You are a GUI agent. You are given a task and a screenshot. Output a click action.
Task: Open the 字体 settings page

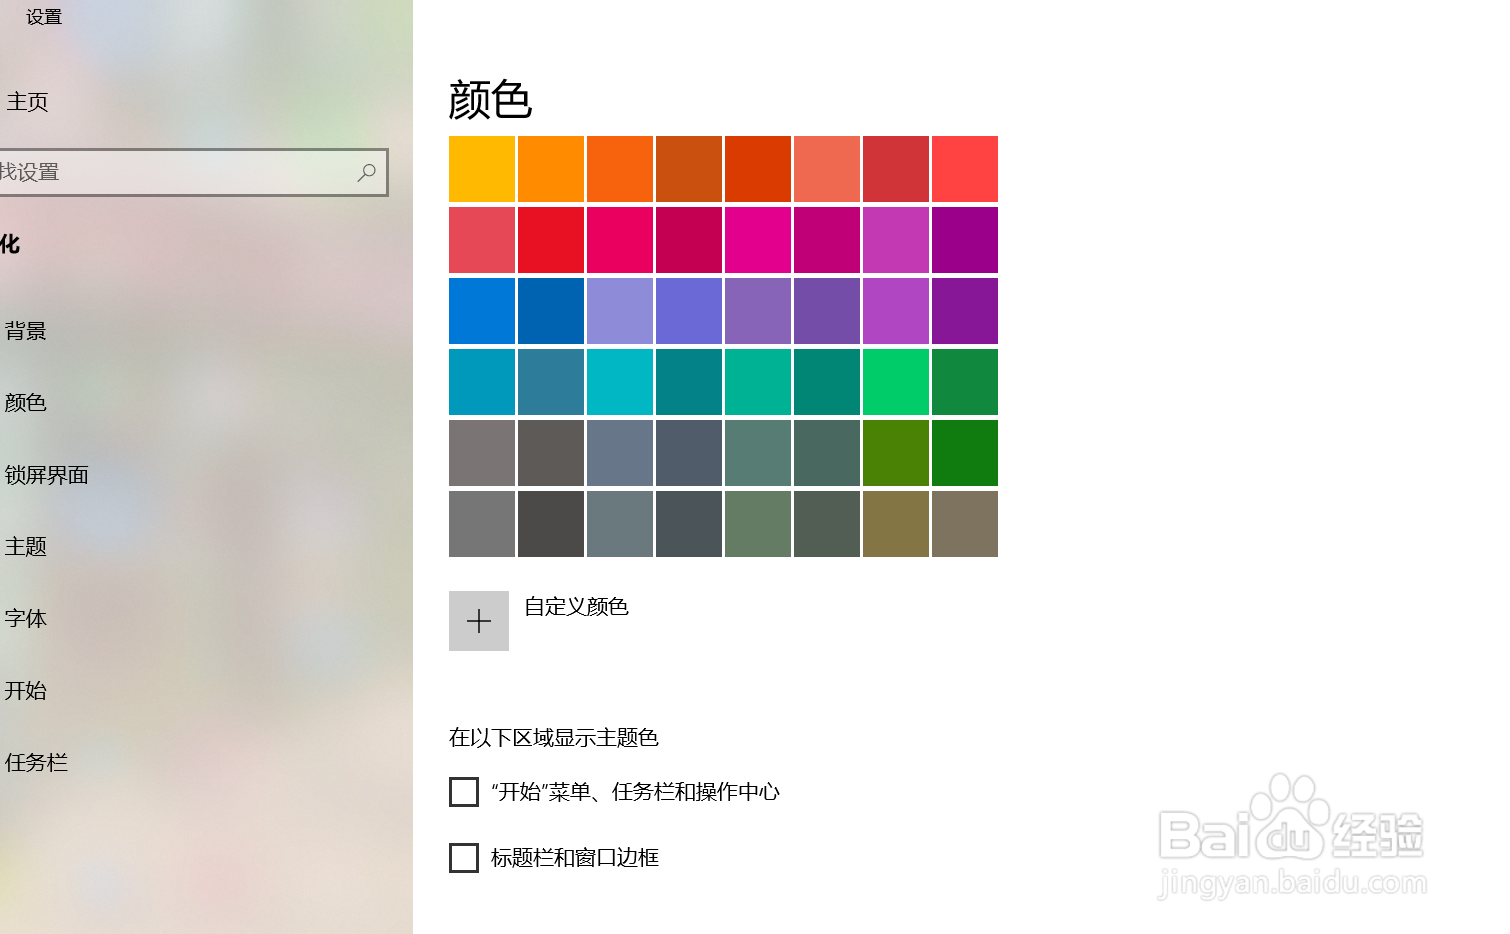(26, 619)
